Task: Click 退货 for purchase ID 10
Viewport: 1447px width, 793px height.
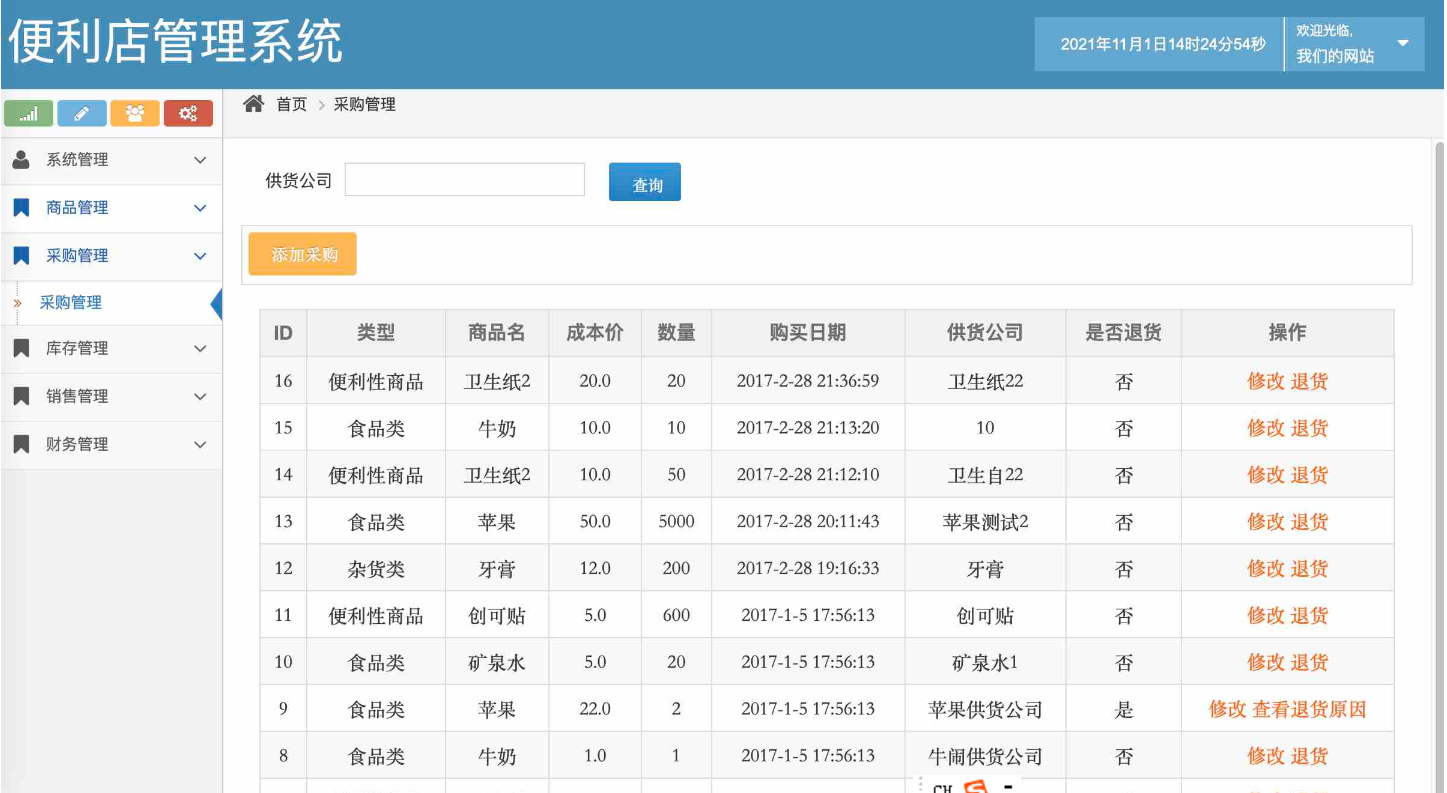Action: (1309, 662)
